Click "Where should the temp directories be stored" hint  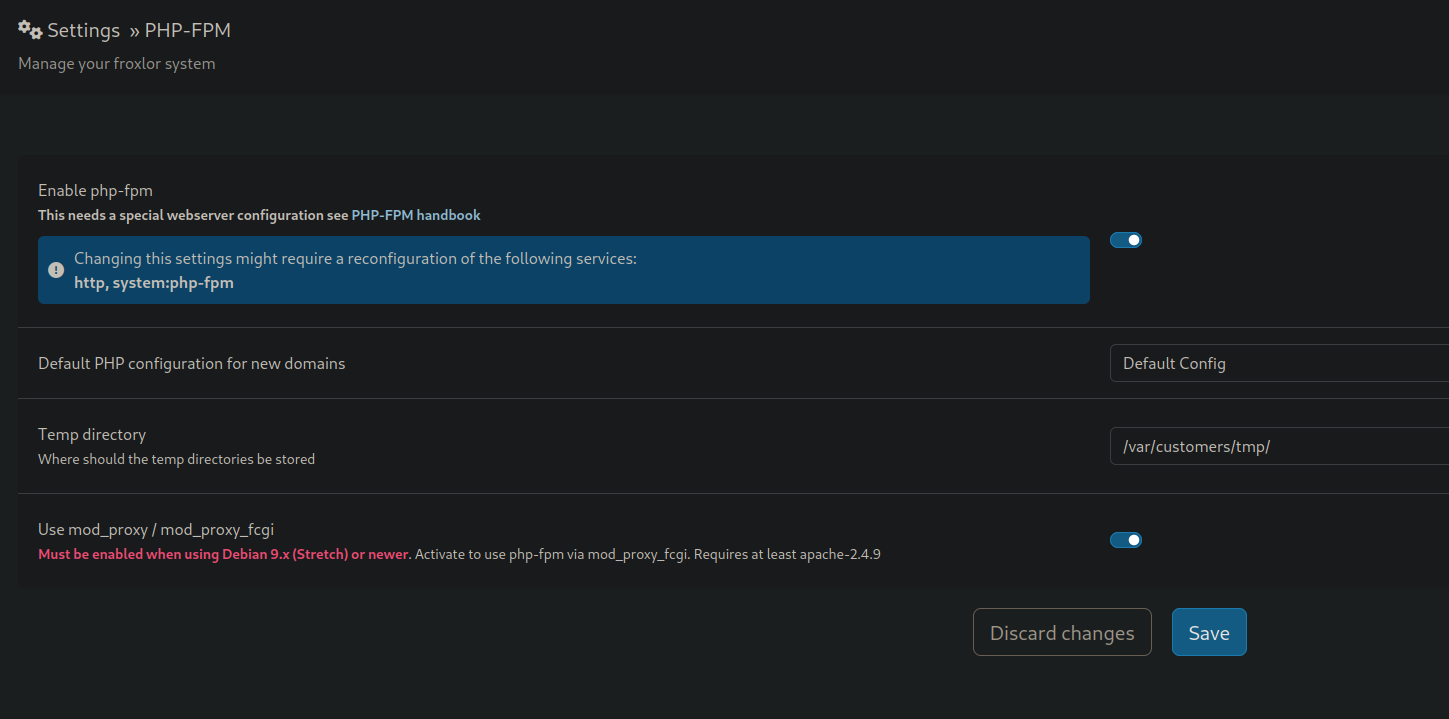point(176,459)
